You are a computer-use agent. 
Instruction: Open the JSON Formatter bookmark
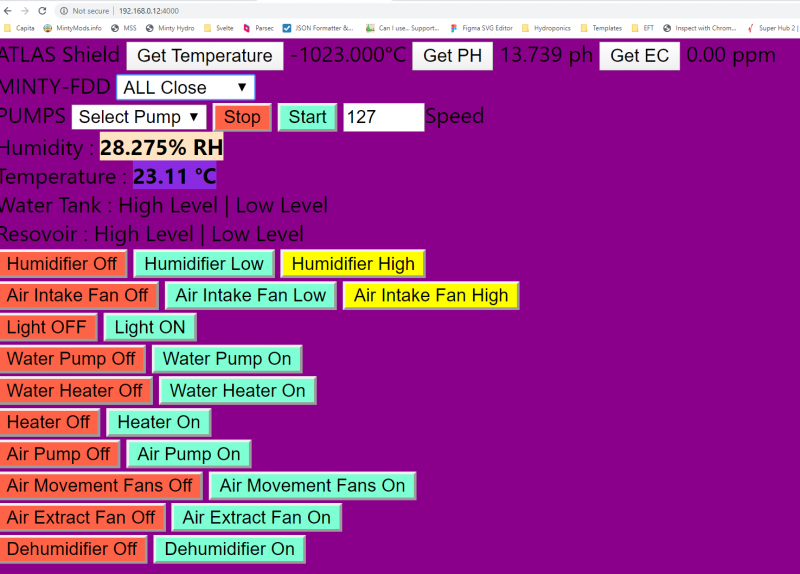(318, 28)
